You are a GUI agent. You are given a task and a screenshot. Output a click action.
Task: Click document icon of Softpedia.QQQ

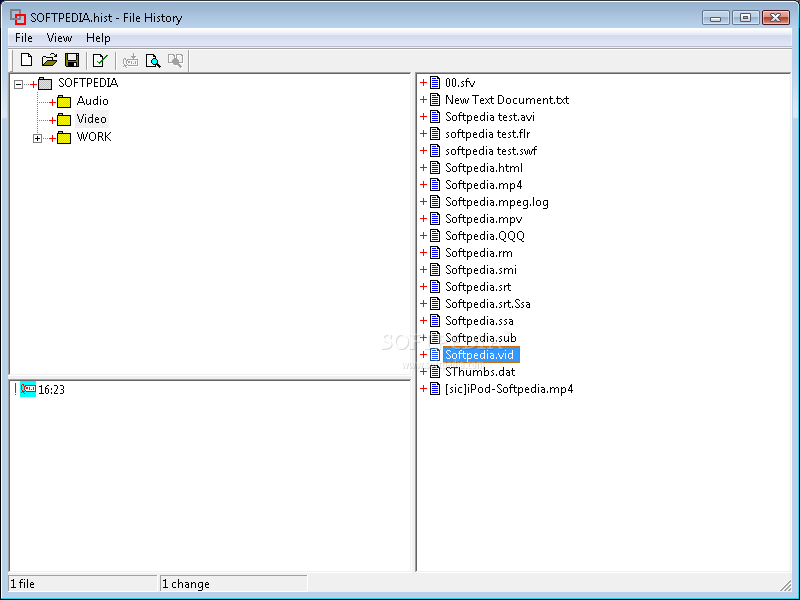(435, 236)
